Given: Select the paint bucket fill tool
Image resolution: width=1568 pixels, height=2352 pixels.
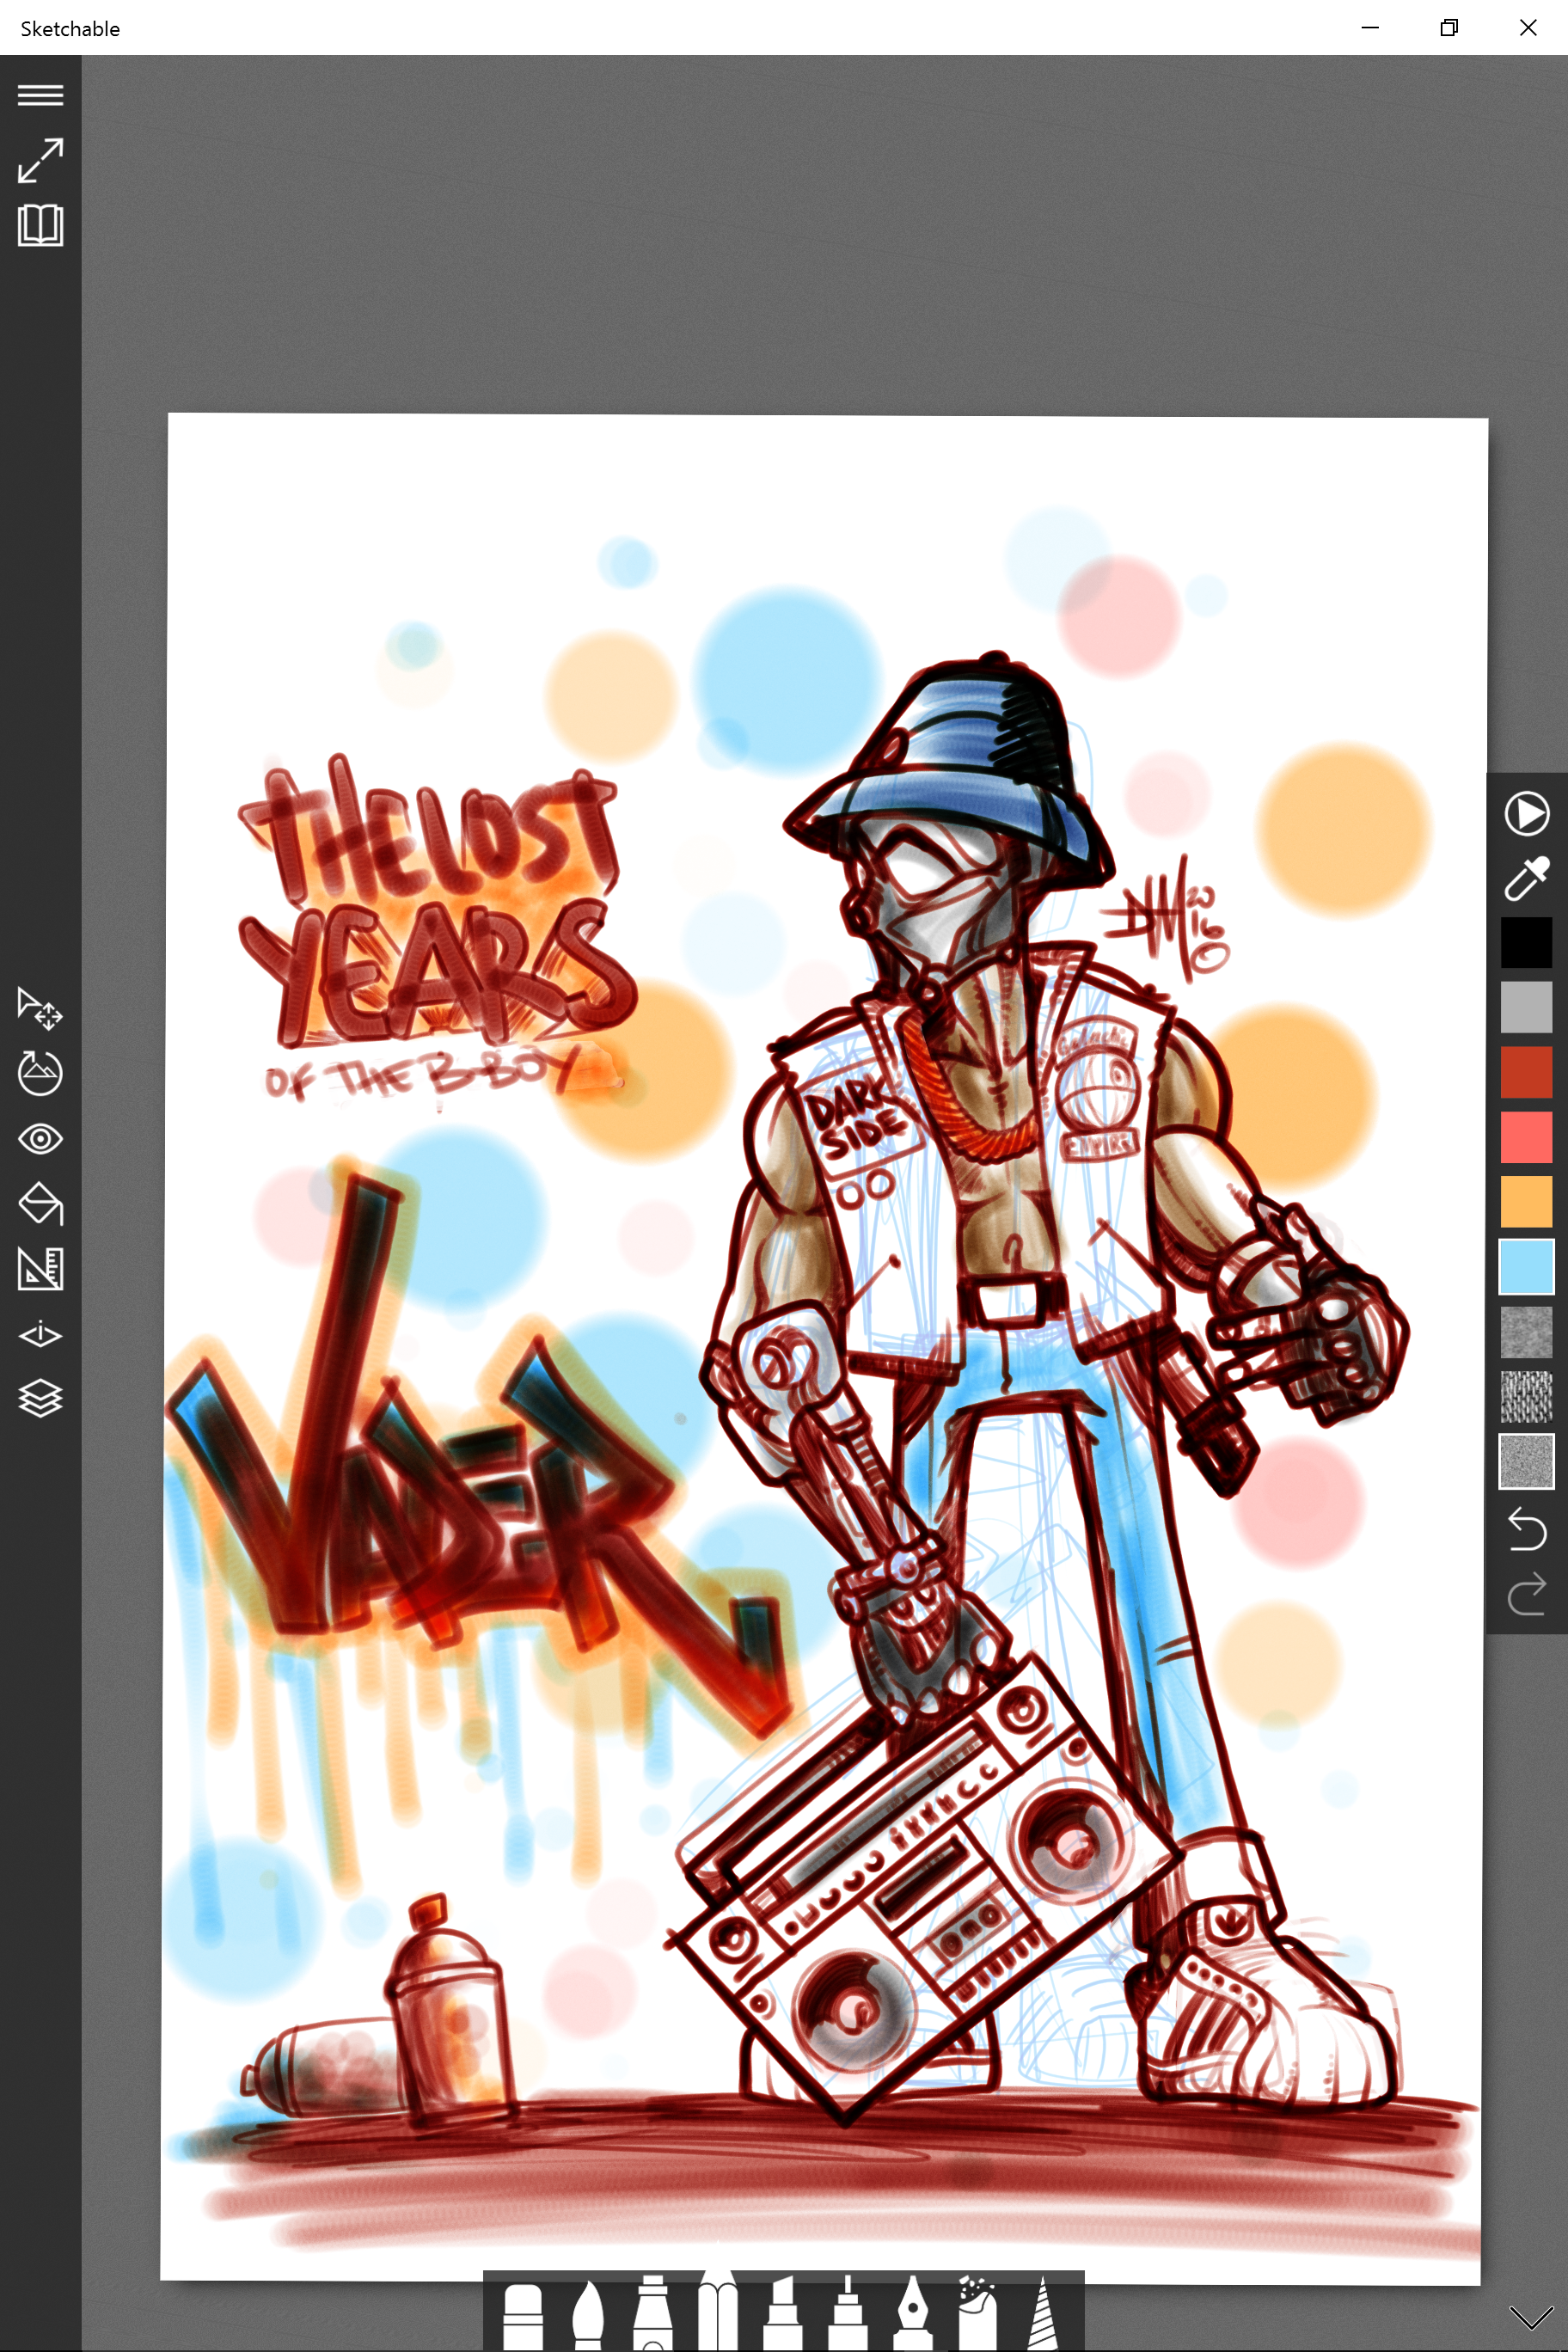Looking at the screenshot, I should coord(41,1203).
